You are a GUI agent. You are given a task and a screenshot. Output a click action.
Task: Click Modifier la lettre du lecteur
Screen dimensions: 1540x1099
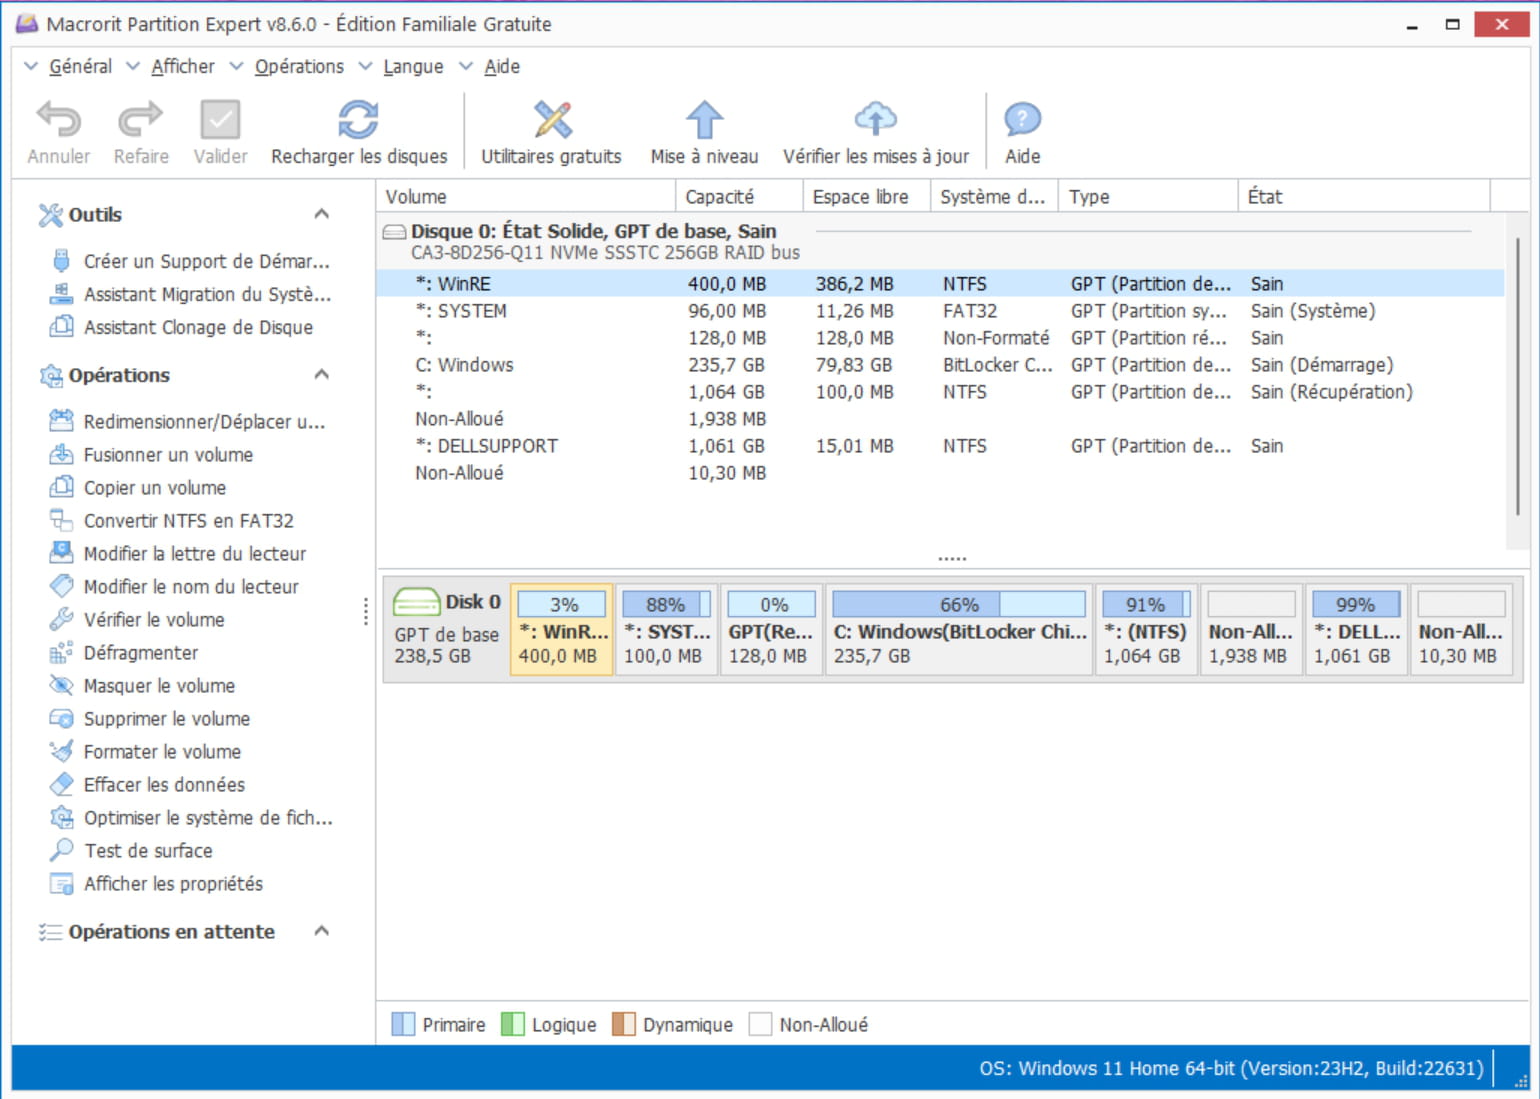[x=178, y=554]
